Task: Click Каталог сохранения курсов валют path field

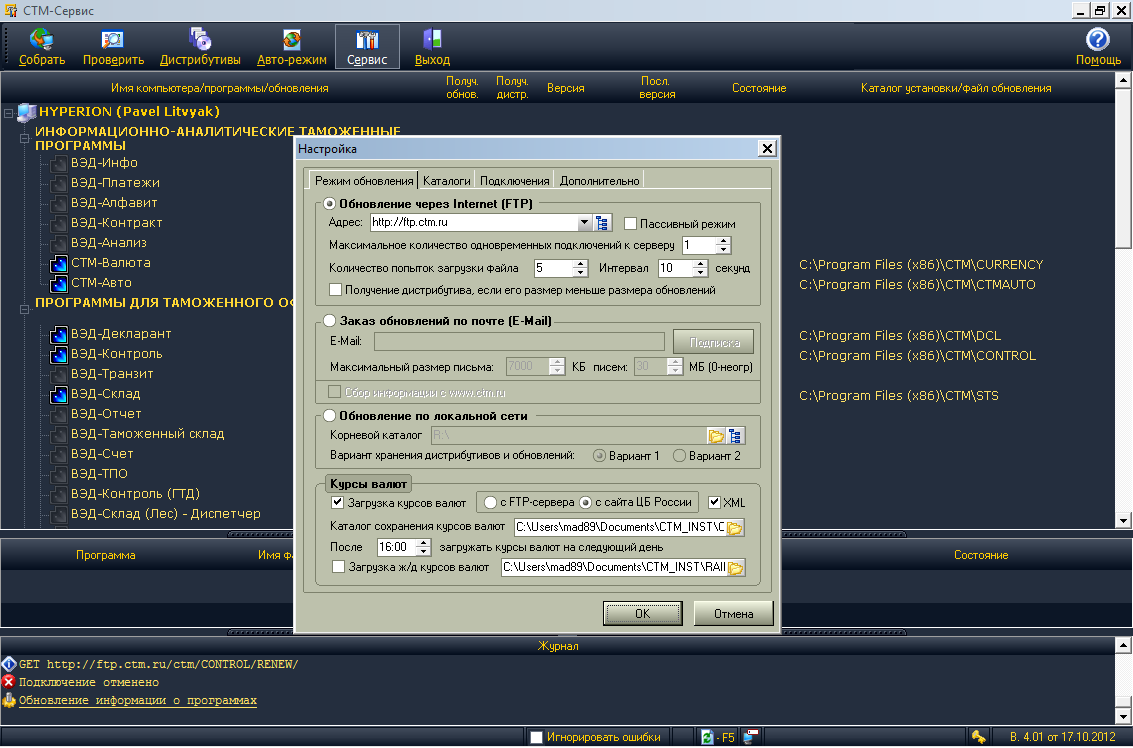Action: click(619, 528)
